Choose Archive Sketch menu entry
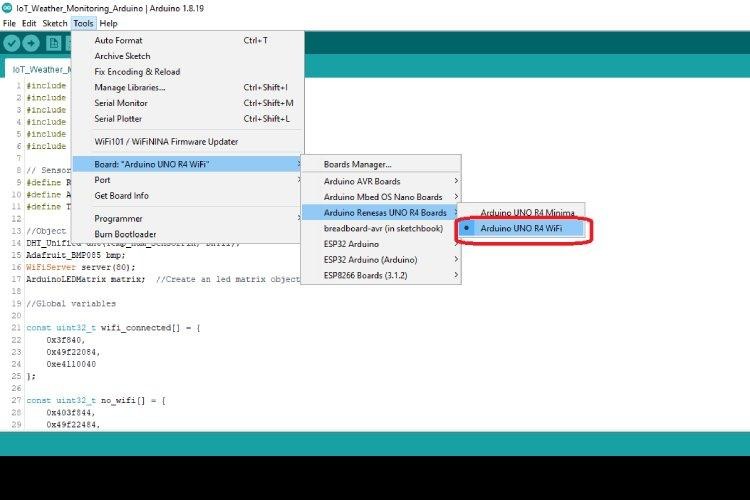Screen dimensions: 750x500 188,56
